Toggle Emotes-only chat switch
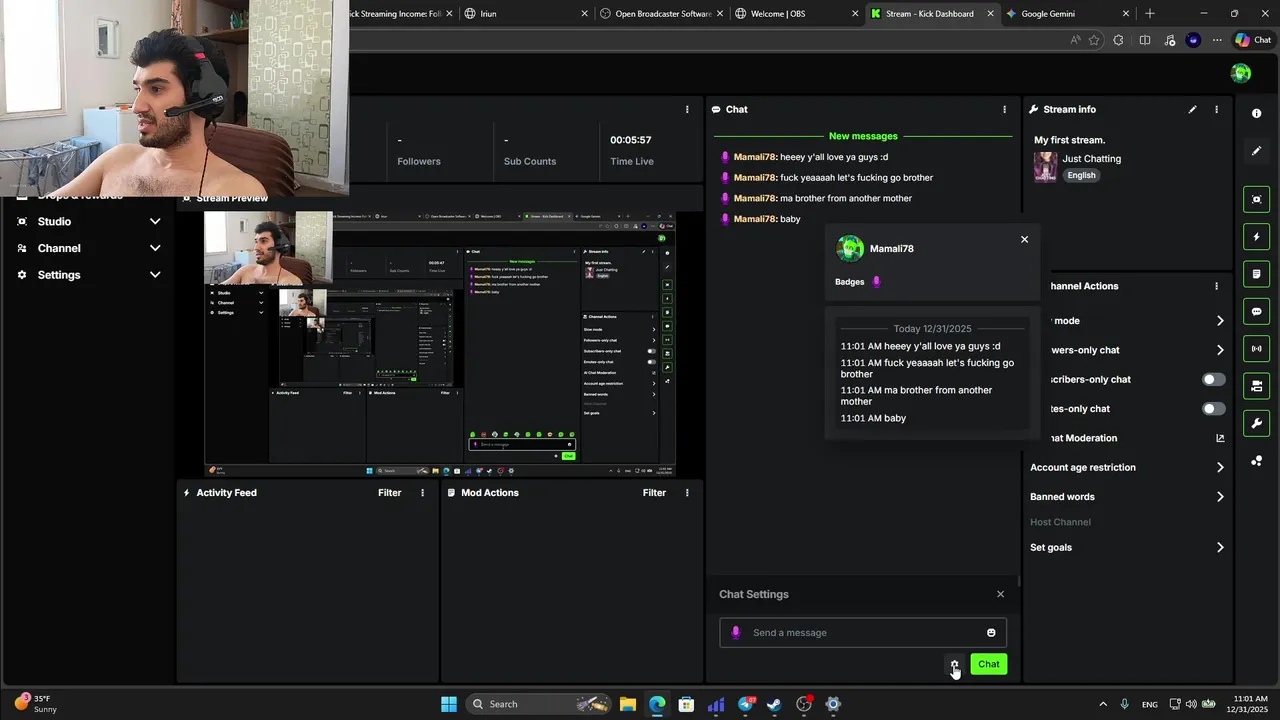The width and height of the screenshot is (1280, 720). [x=1213, y=408]
